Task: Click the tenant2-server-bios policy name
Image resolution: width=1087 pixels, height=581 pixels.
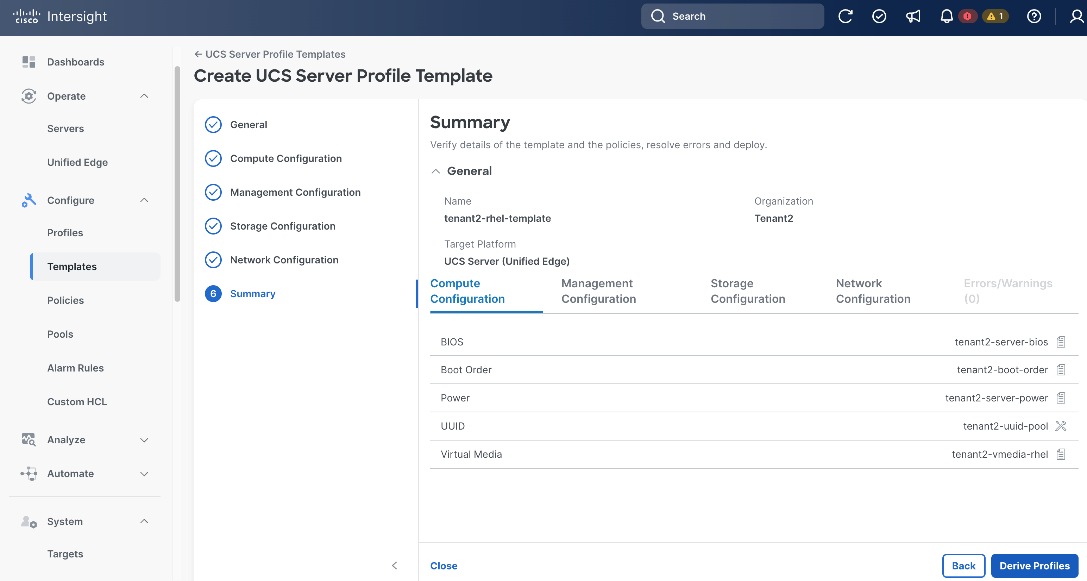Action: click(1001, 342)
